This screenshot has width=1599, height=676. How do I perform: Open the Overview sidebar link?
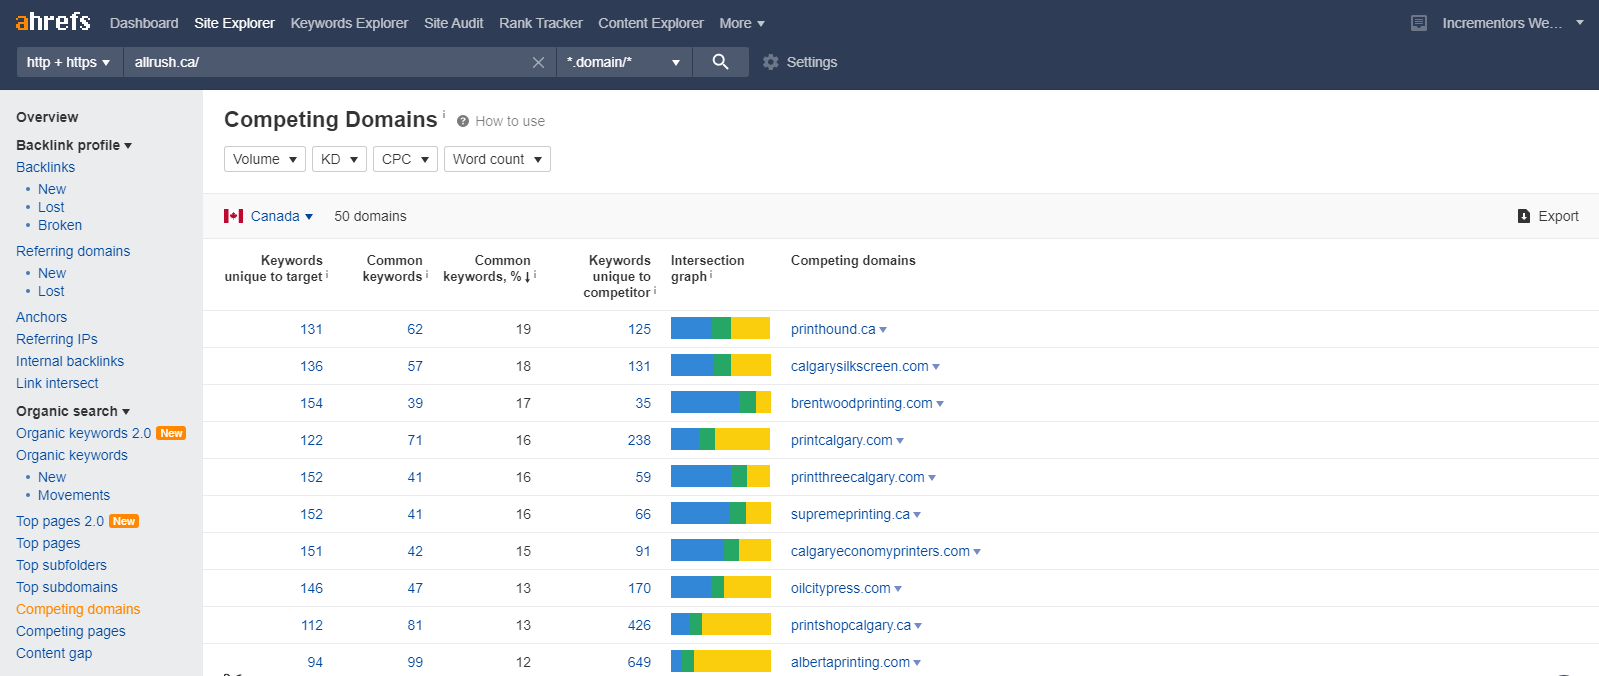(x=47, y=117)
